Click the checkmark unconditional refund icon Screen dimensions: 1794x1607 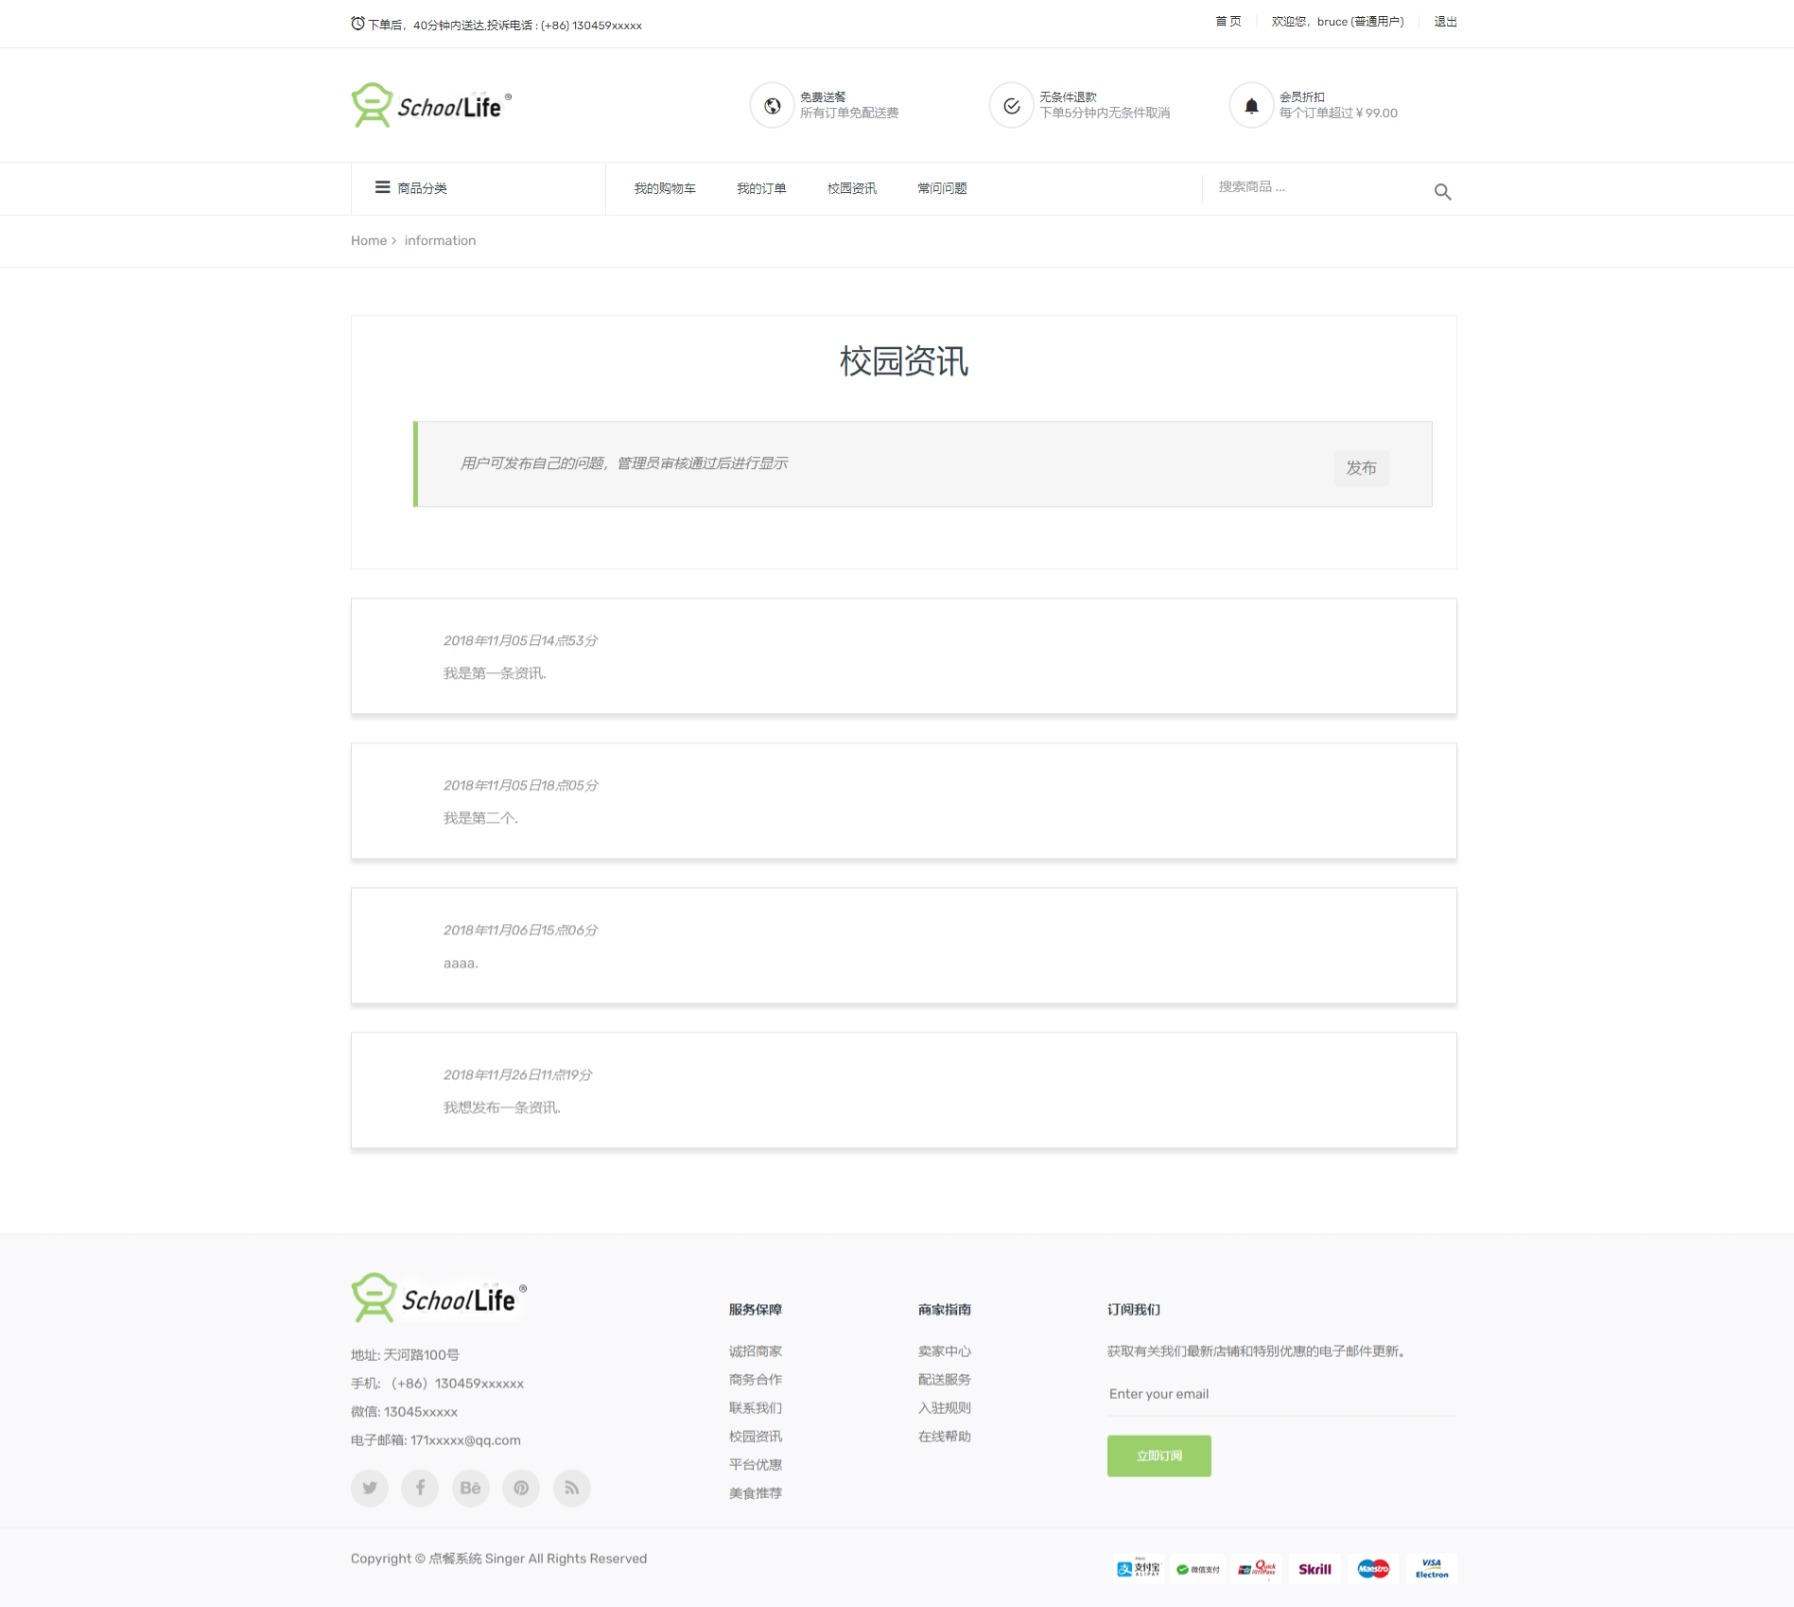coord(1011,105)
